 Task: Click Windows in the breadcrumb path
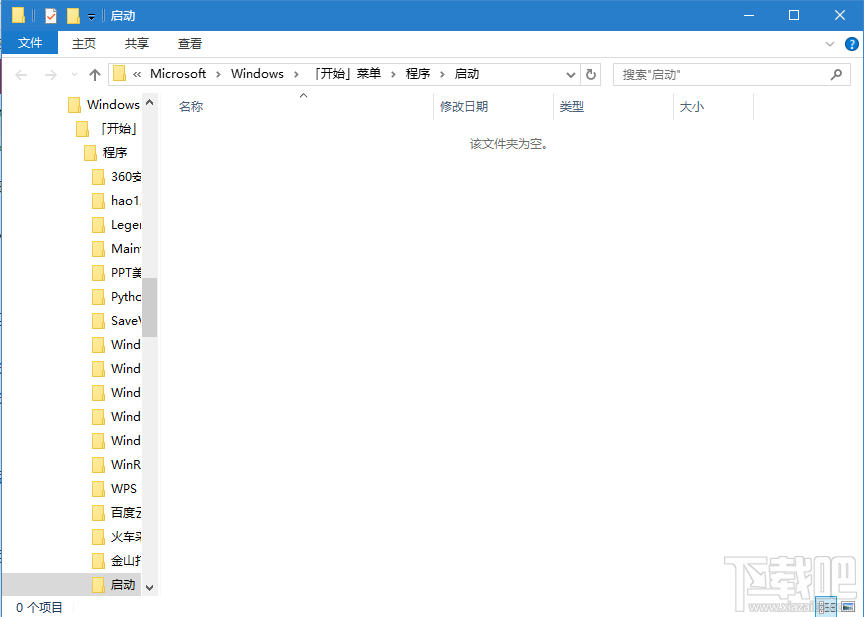point(257,74)
